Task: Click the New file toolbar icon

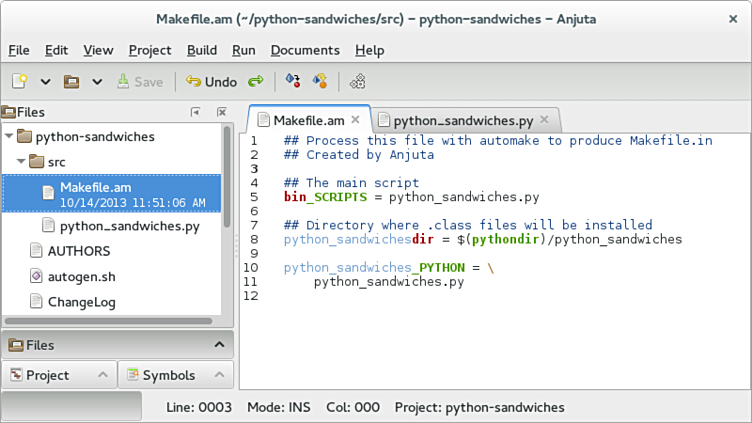Action: pos(19,82)
